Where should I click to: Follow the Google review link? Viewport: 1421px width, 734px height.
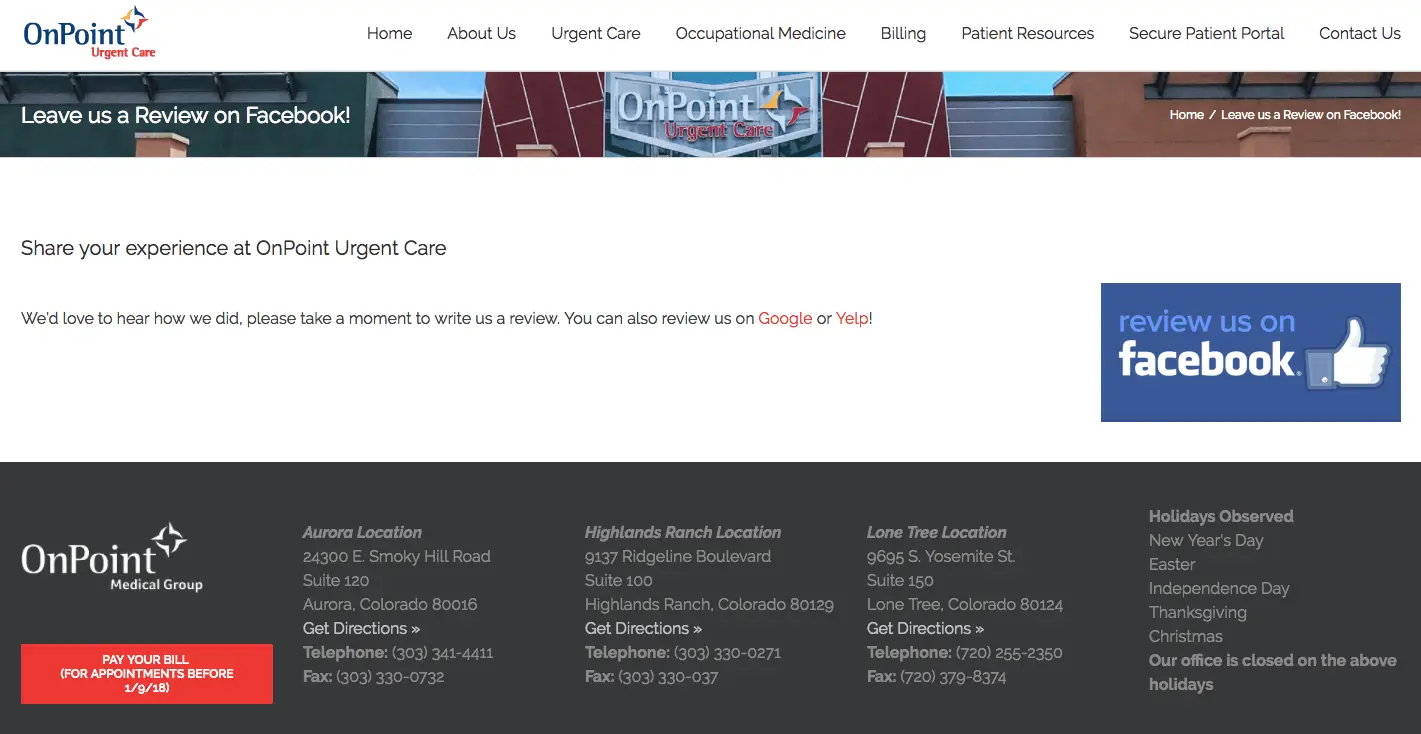pyautogui.click(x=785, y=318)
